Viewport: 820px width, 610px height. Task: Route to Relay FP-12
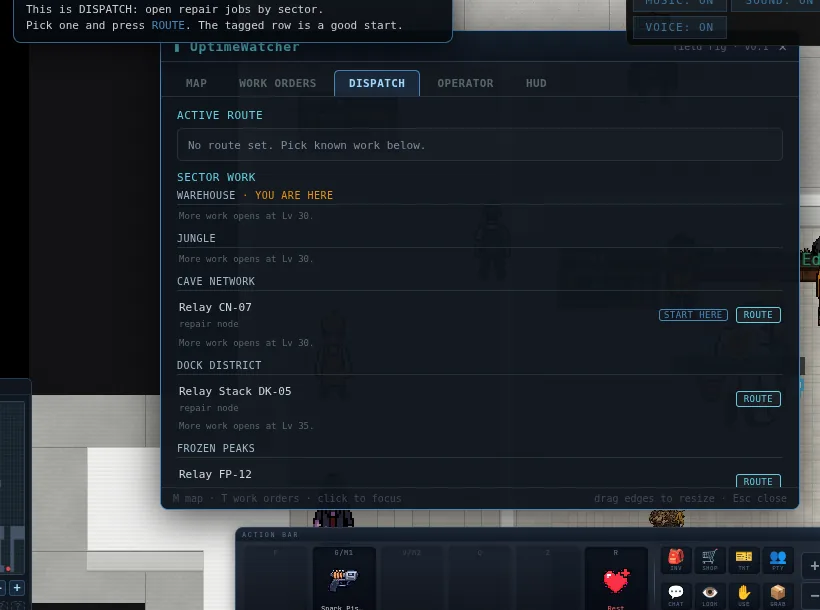[758, 481]
